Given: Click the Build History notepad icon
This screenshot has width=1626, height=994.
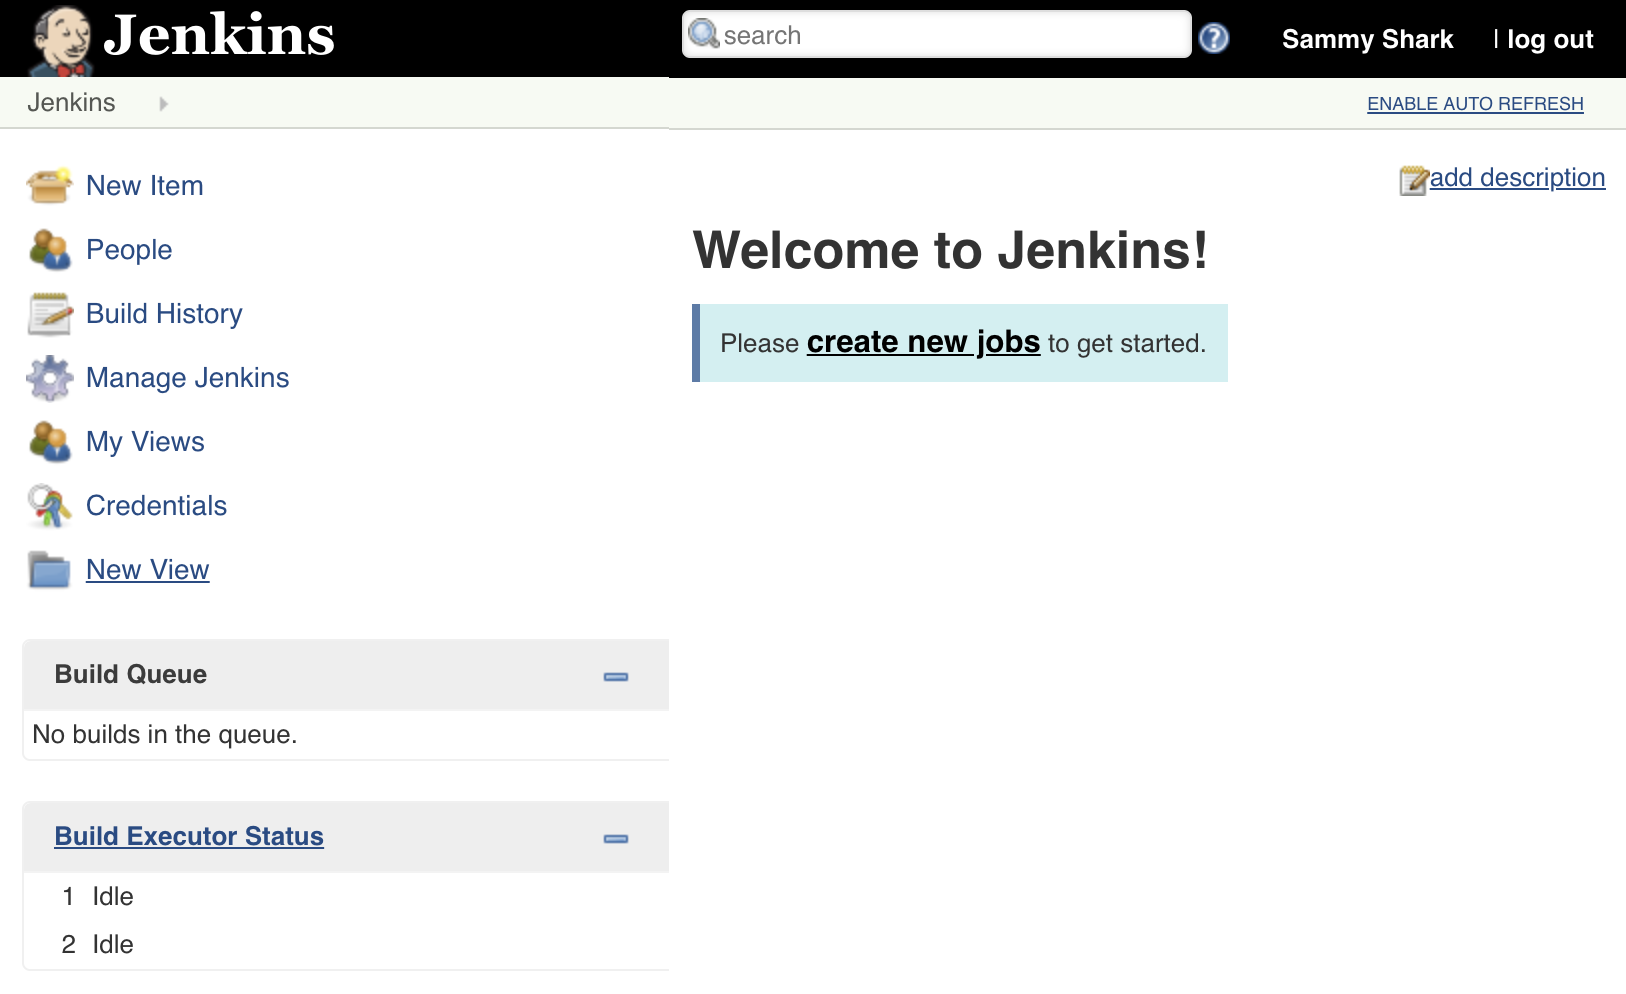Looking at the screenshot, I should [49, 314].
